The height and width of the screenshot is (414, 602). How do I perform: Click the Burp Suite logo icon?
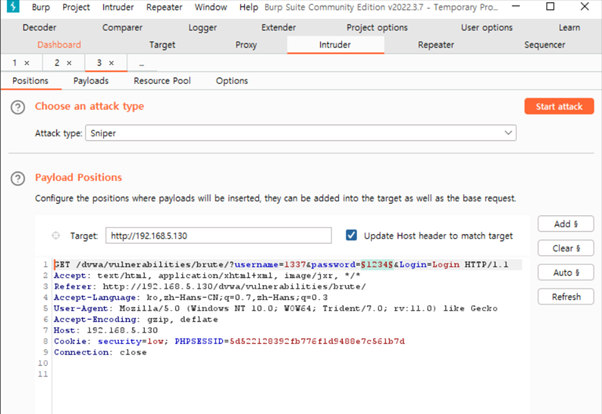(x=13, y=7)
